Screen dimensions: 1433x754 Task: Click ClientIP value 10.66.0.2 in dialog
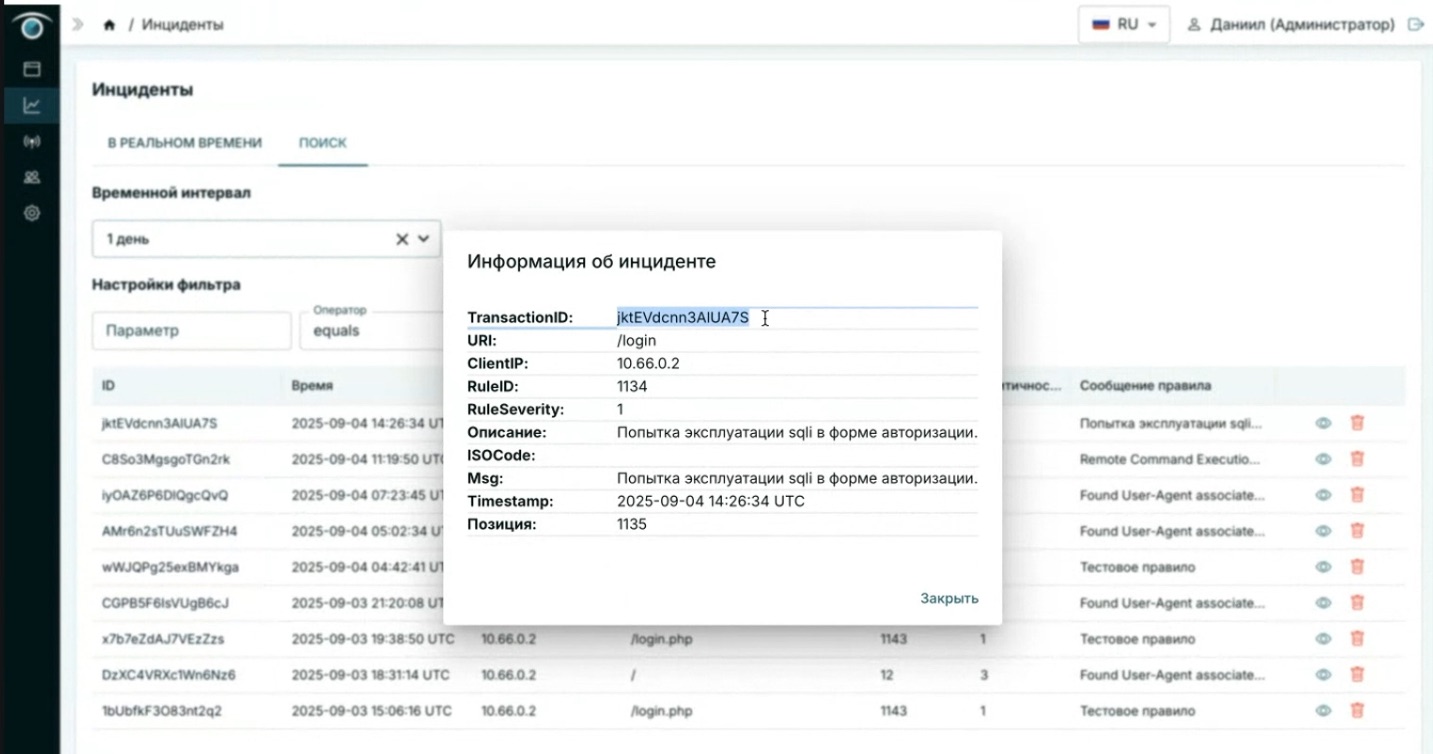[648, 364]
